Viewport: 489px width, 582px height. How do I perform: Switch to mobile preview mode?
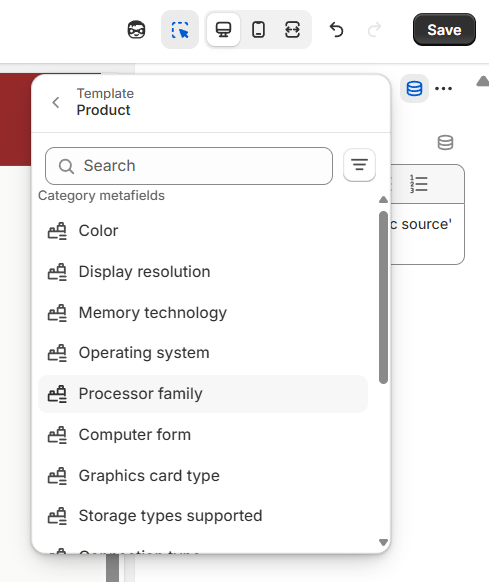pyautogui.click(x=258, y=30)
